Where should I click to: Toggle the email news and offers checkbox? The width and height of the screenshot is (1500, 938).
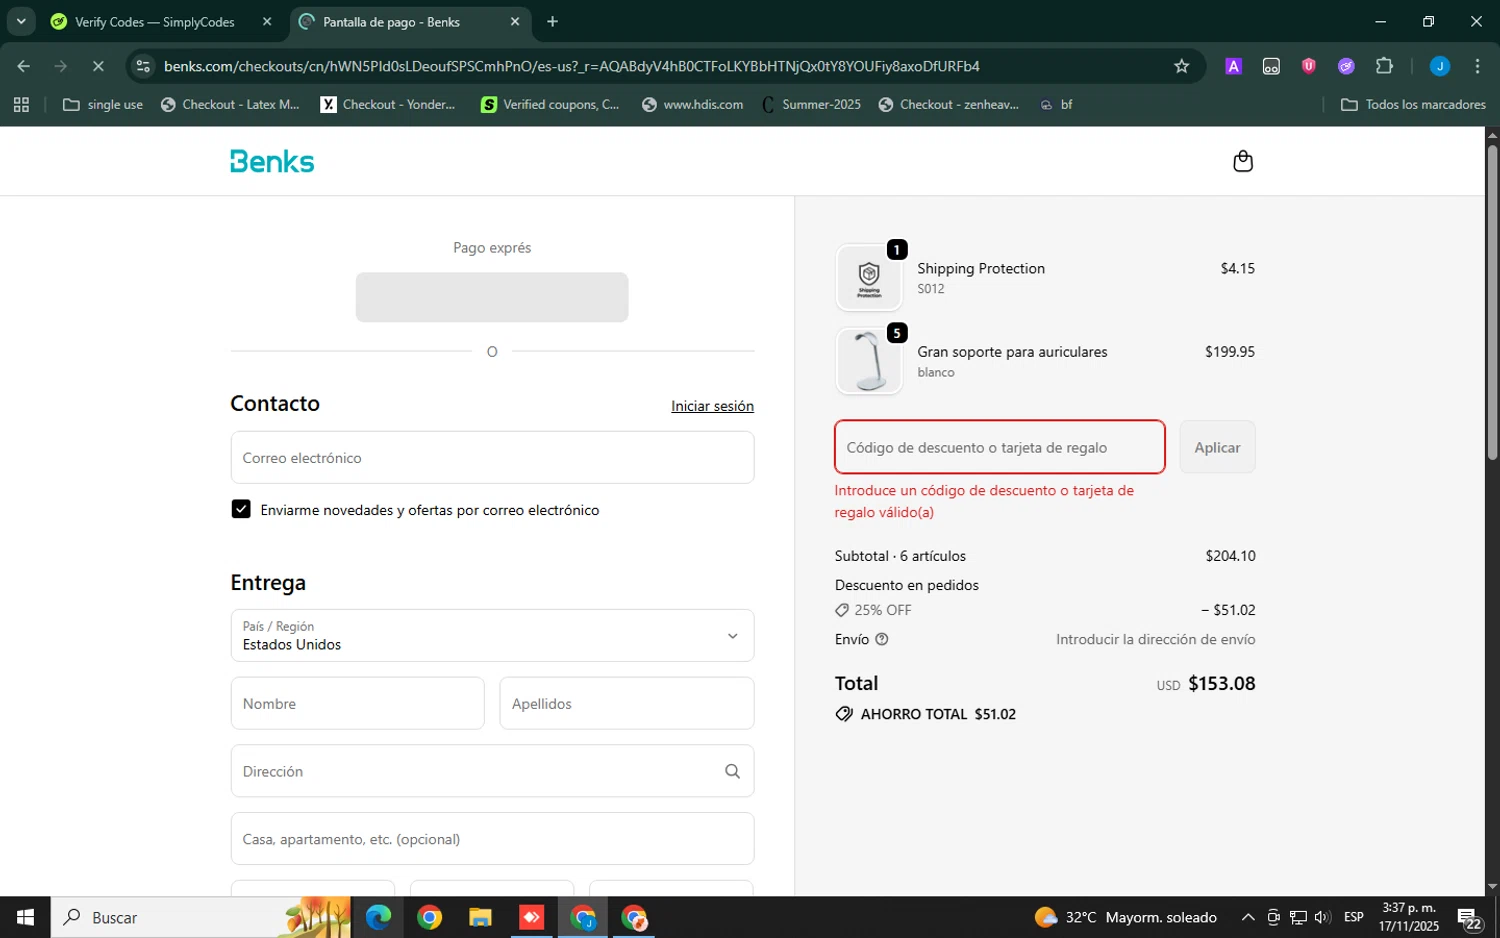click(x=241, y=509)
